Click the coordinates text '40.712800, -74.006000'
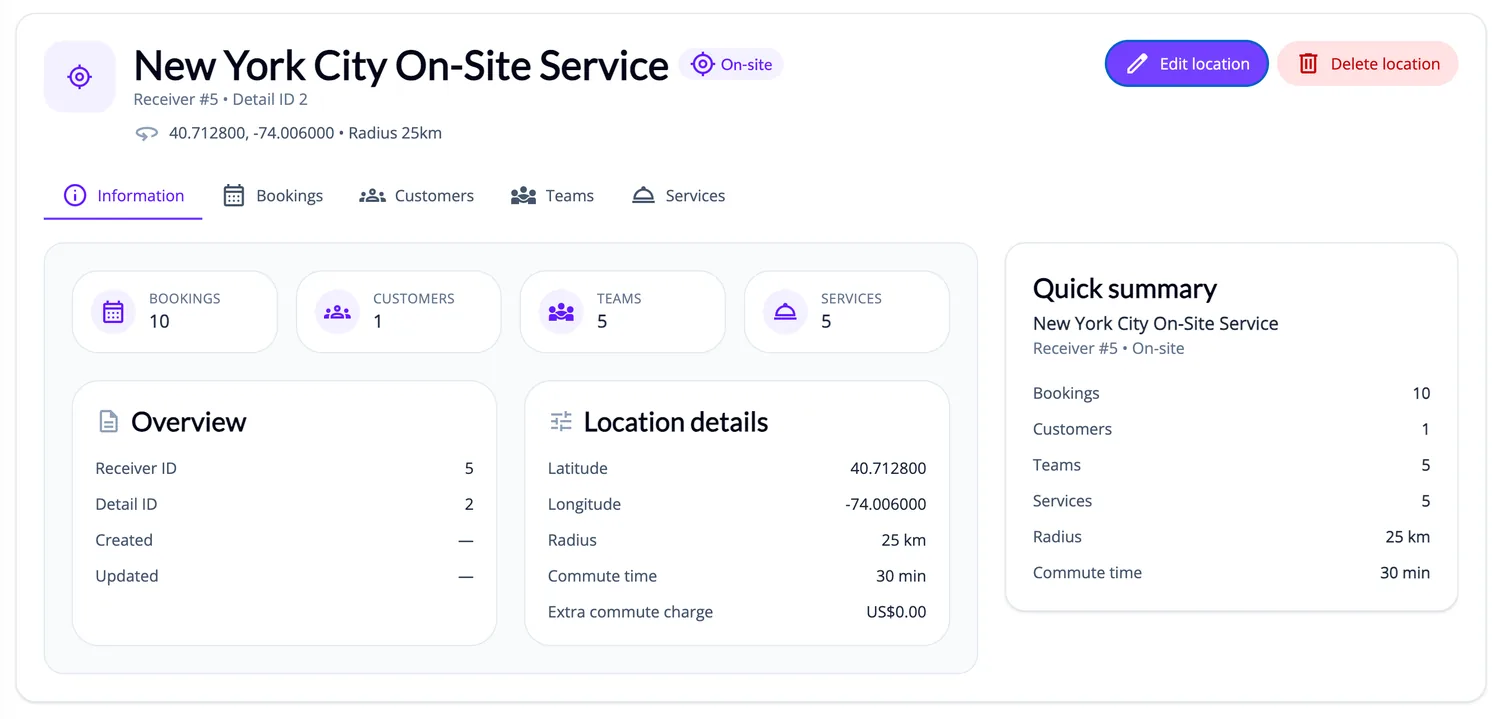The image size is (1500, 719). 252,133
